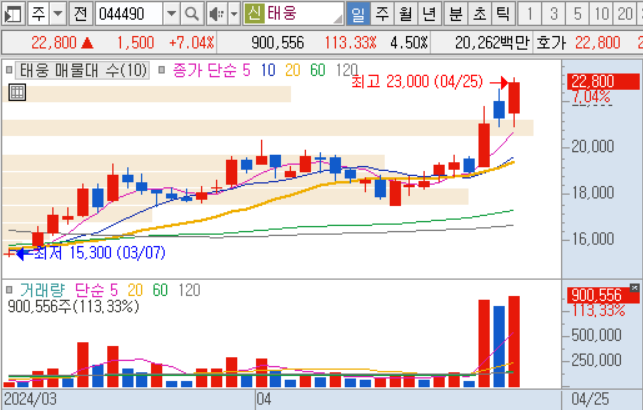The width and height of the screenshot is (643, 410).
Task: Click the change percent +7.04%
Action: point(191,42)
